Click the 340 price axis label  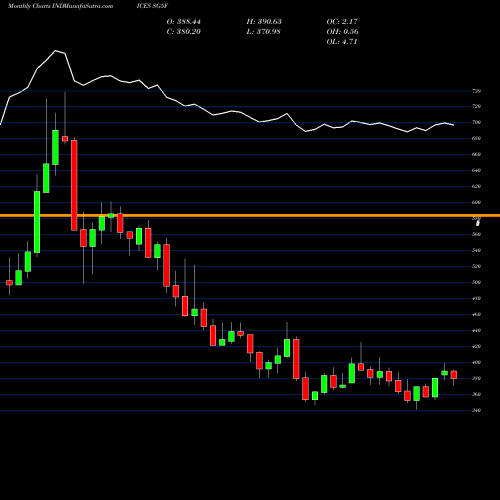(x=477, y=410)
